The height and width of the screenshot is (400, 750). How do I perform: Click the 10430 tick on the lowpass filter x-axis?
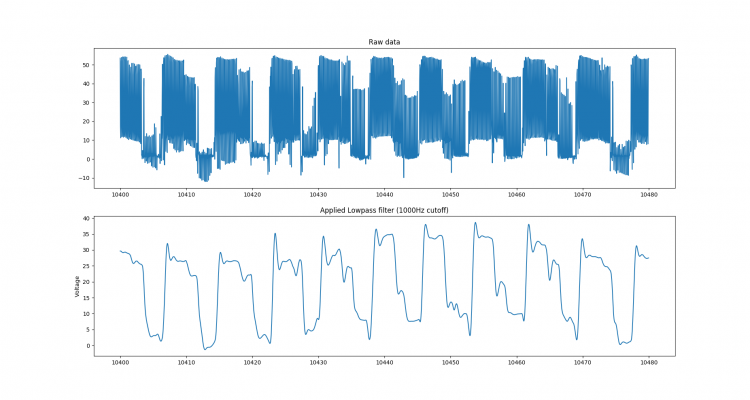click(x=318, y=363)
